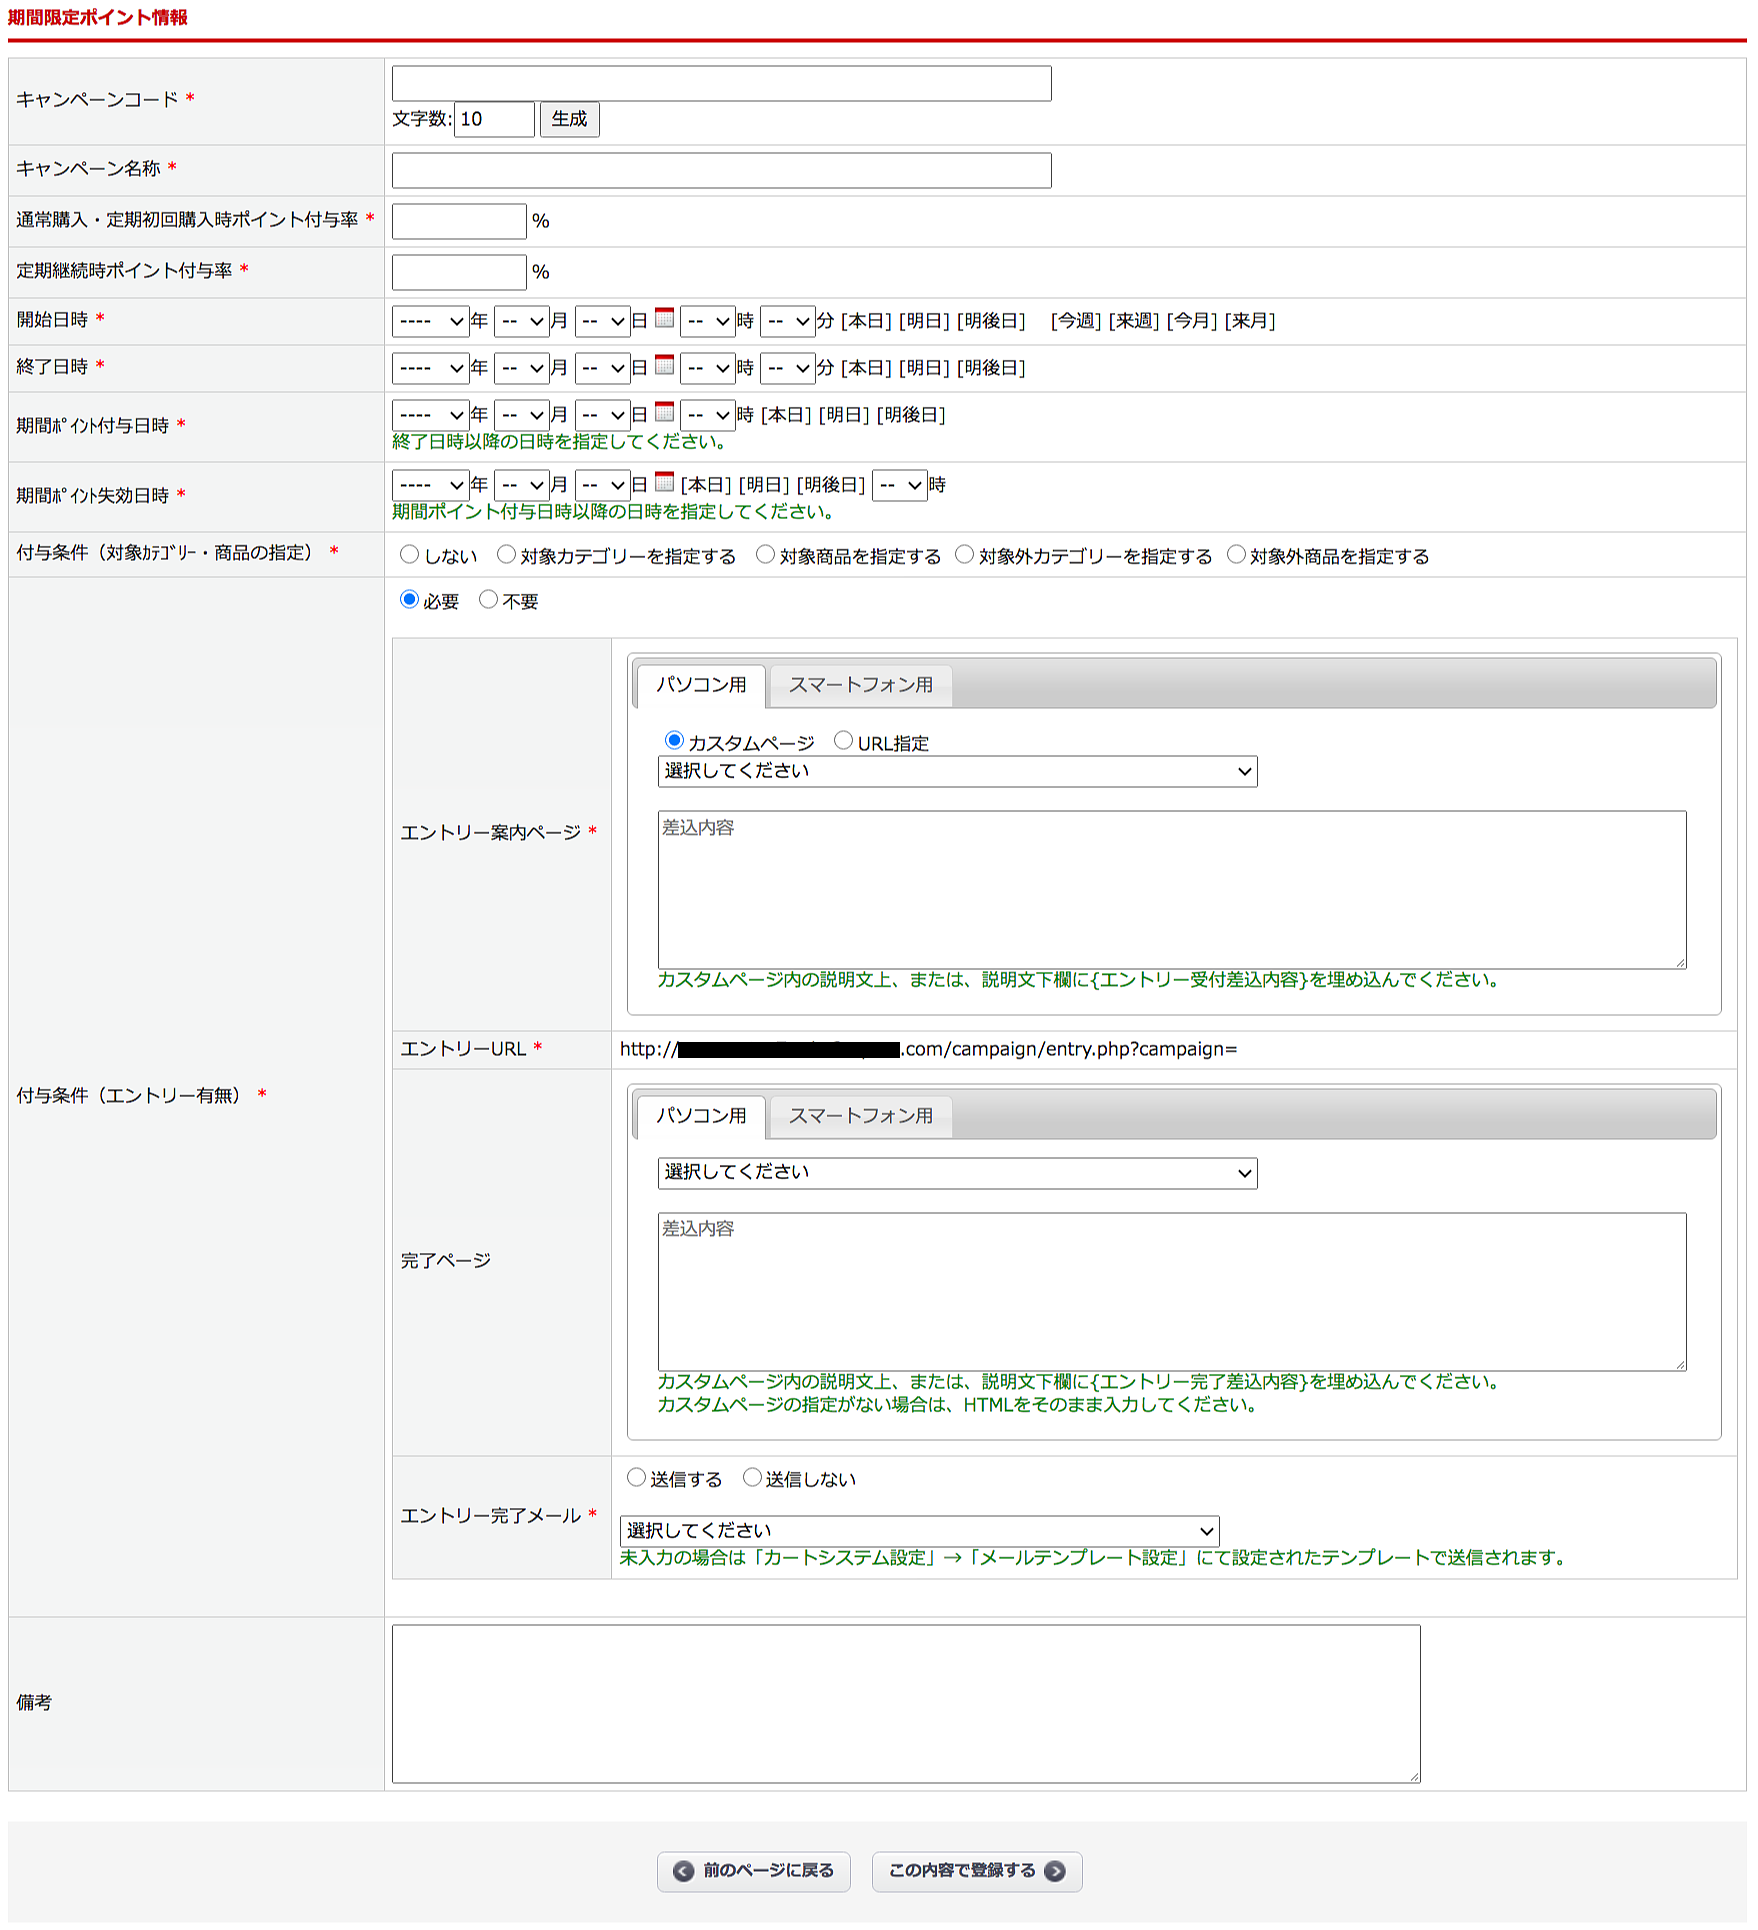
Task: Select 対象外商品を指定する option
Action: click(1236, 555)
